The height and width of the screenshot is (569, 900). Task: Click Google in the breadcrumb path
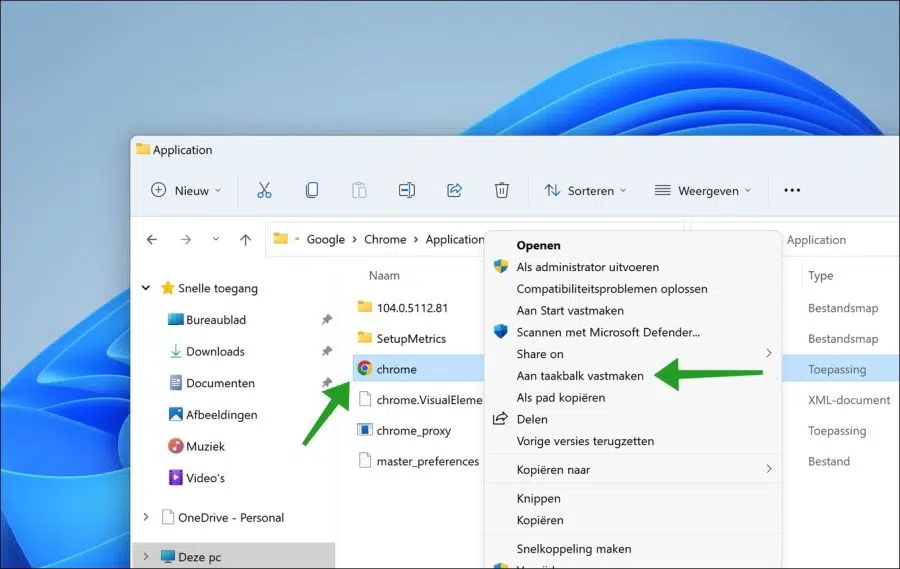click(x=325, y=239)
